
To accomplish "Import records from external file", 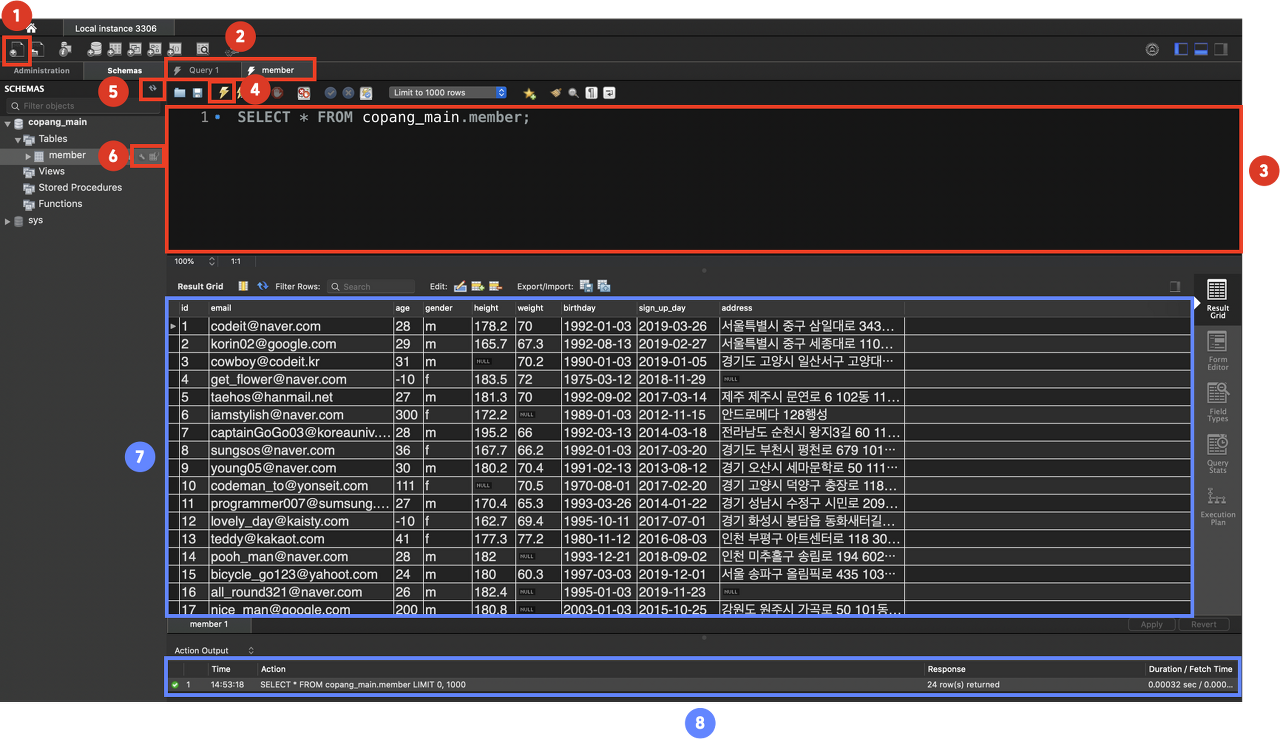I will click(x=604, y=286).
